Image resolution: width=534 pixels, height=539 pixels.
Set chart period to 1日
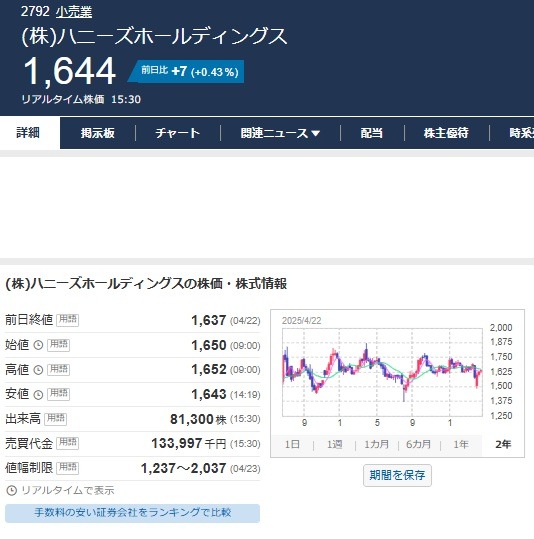[292, 444]
